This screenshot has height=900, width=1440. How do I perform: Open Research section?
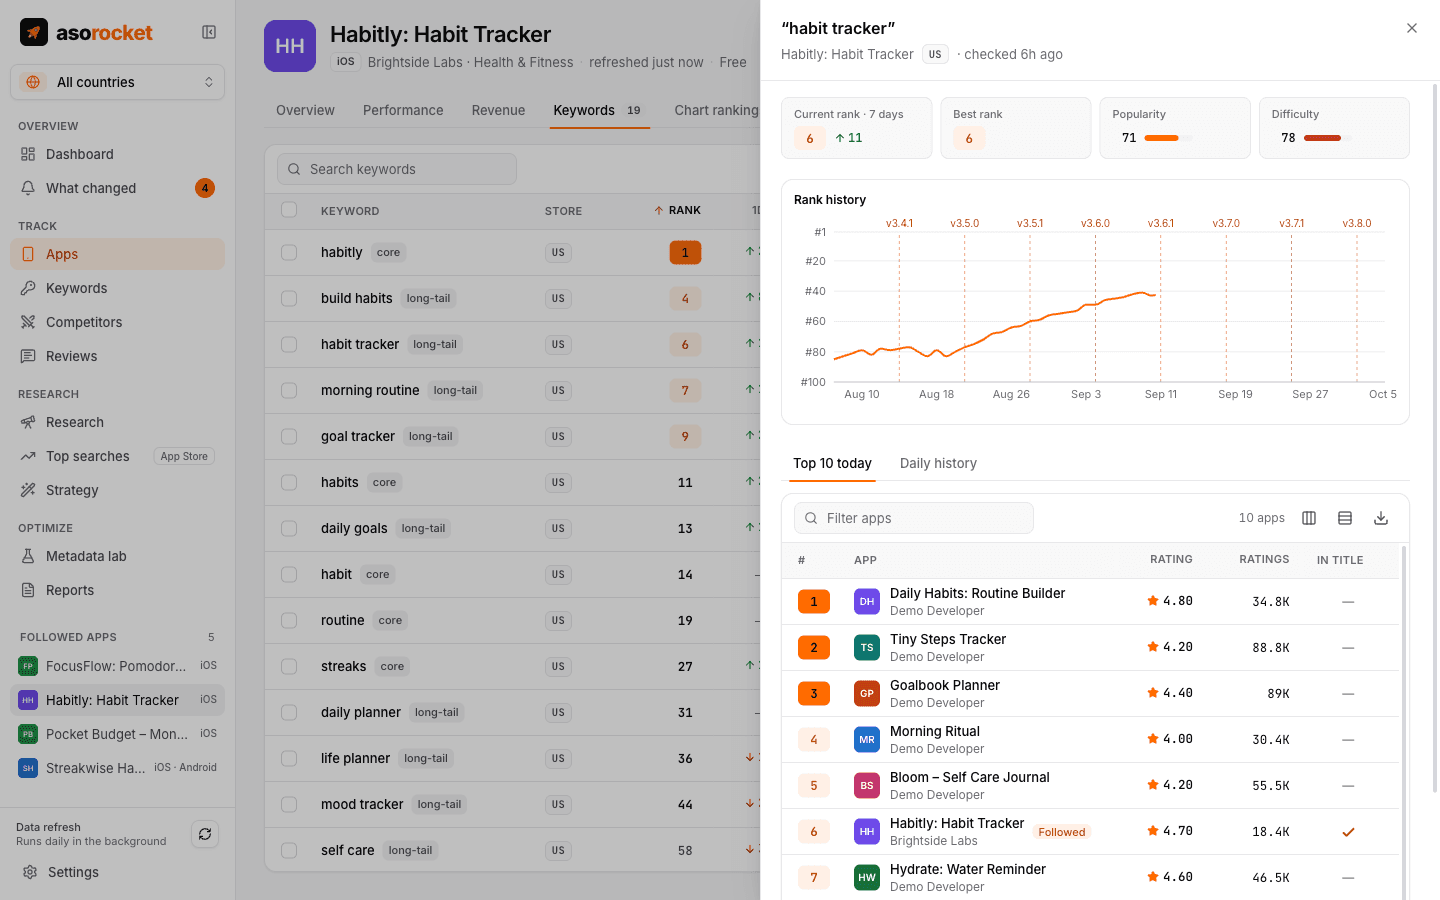tap(117, 422)
